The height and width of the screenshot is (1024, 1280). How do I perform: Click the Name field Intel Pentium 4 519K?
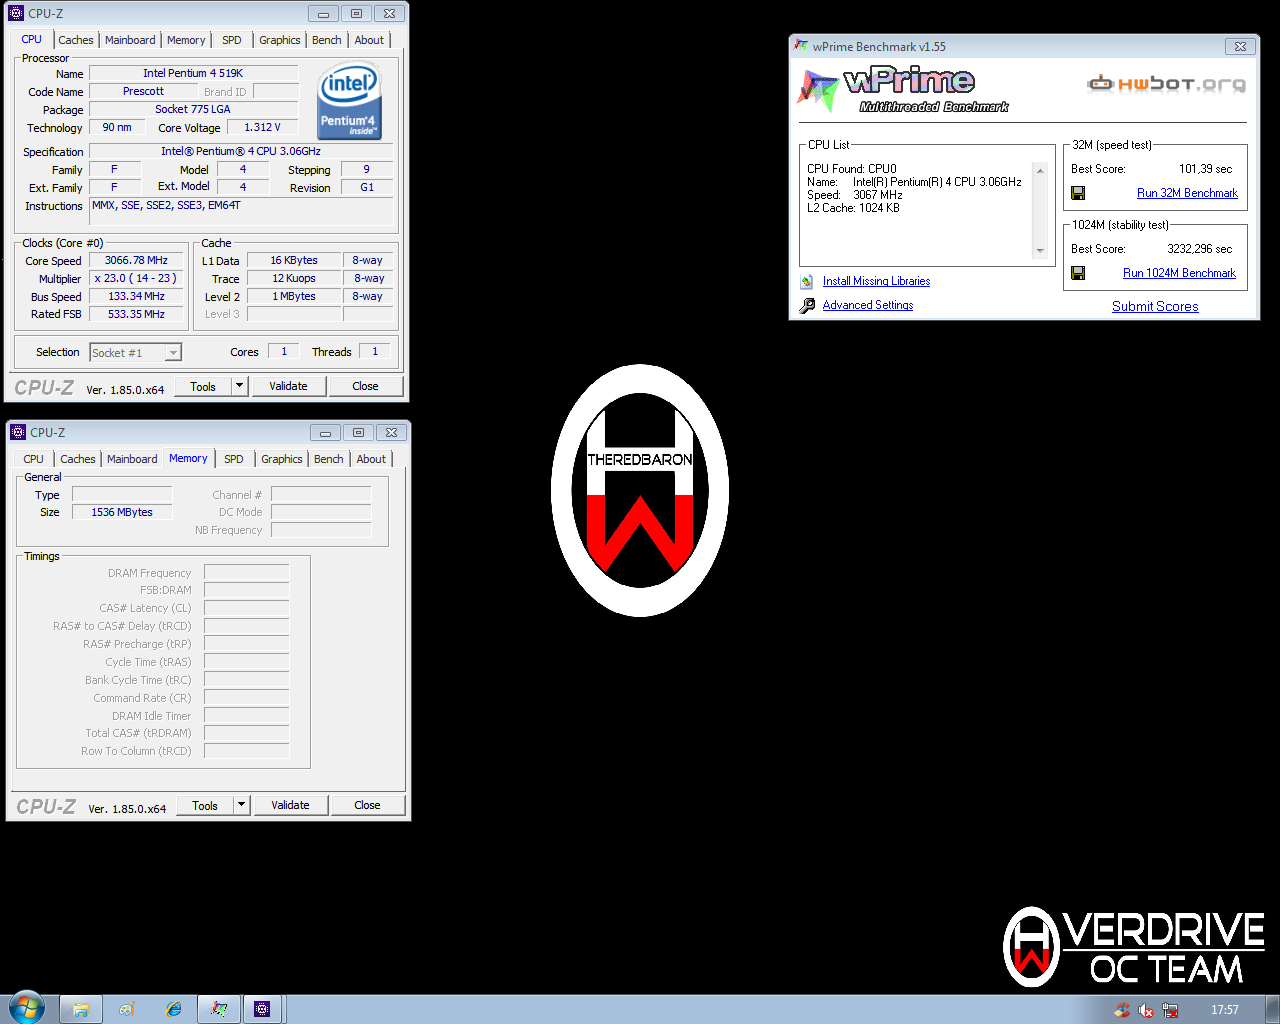tap(193, 73)
